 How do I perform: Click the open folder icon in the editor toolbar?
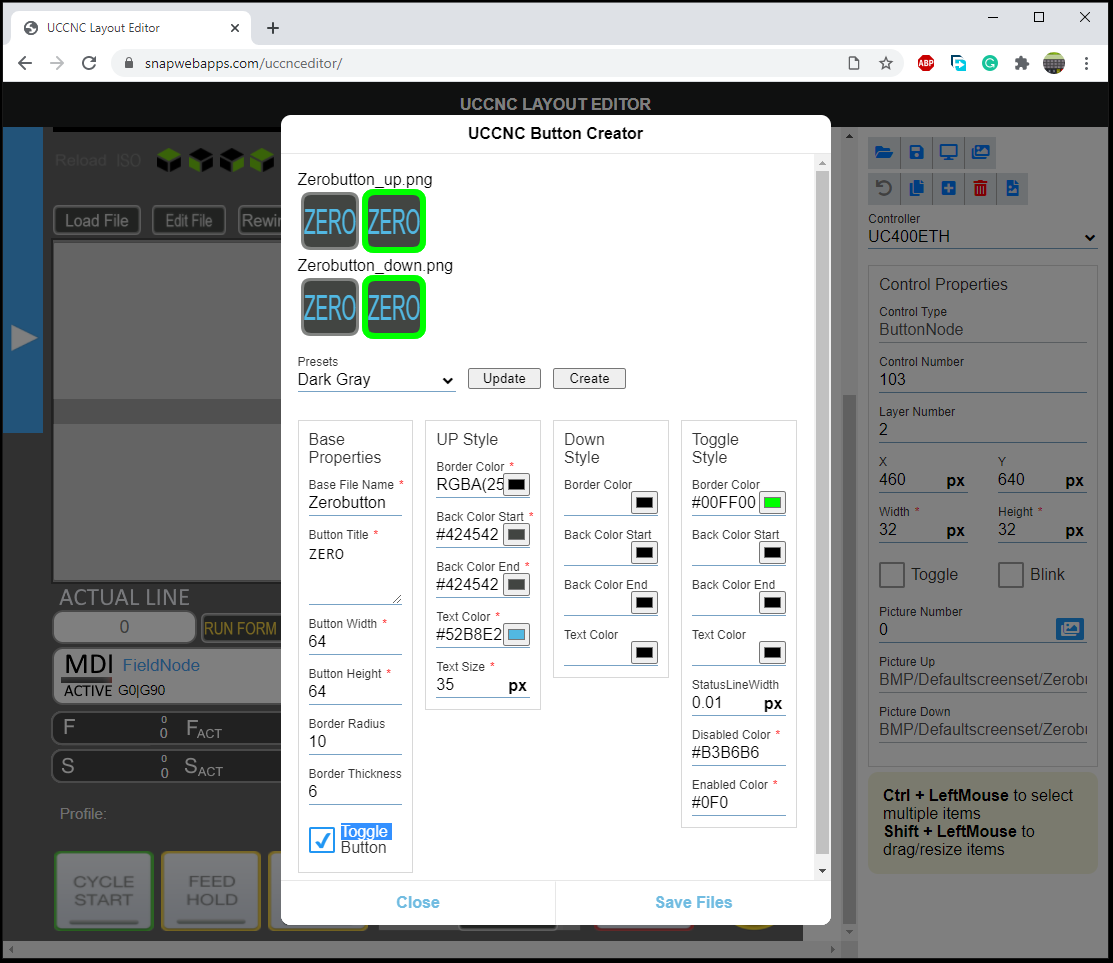[x=884, y=153]
